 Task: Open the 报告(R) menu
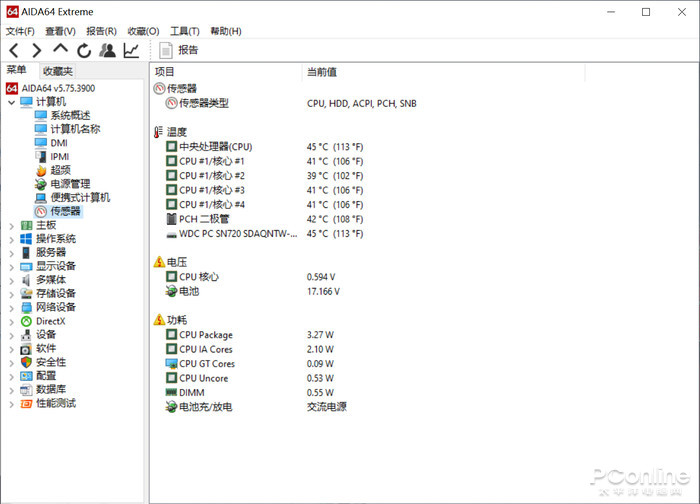[x=101, y=31]
